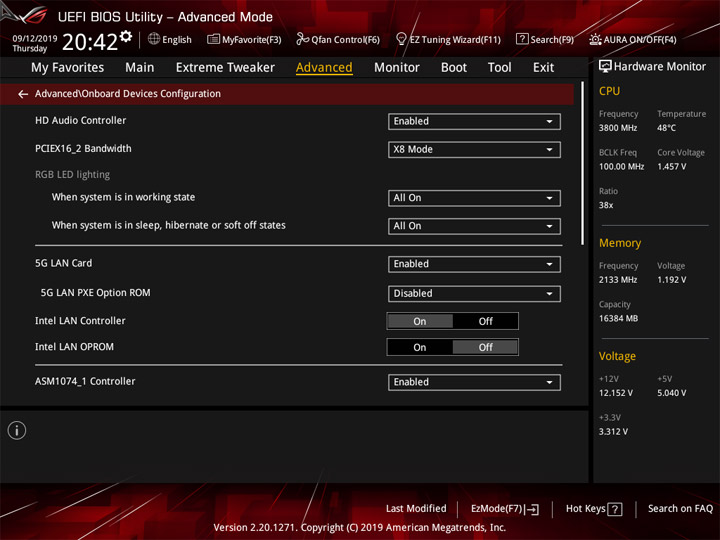Click the EZ Tuning Wizard lightbulb icon
Screen dimensions: 720x540
pyautogui.click(x=401, y=39)
